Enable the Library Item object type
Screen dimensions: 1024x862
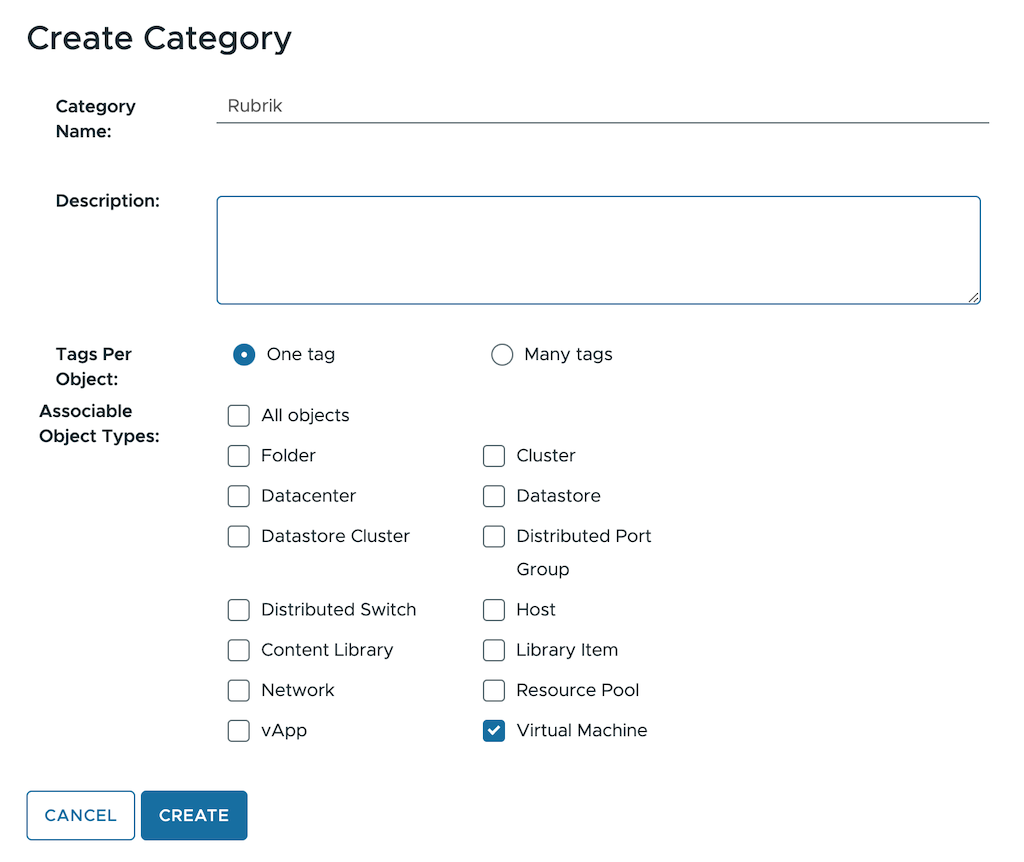[x=494, y=651]
